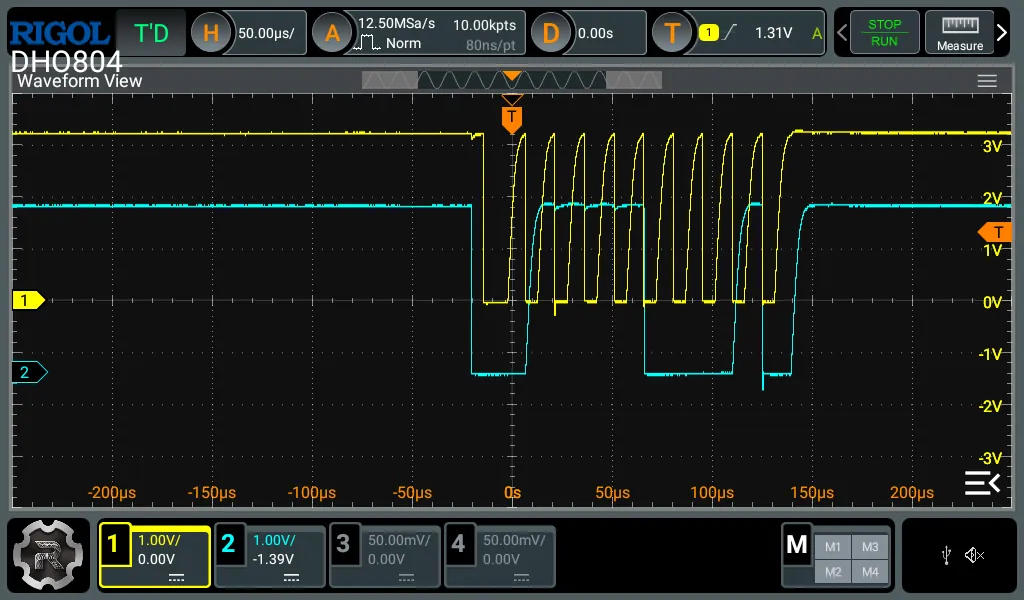The height and width of the screenshot is (600, 1024).
Task: Open the Horizontal settings H icon
Action: coord(210,33)
